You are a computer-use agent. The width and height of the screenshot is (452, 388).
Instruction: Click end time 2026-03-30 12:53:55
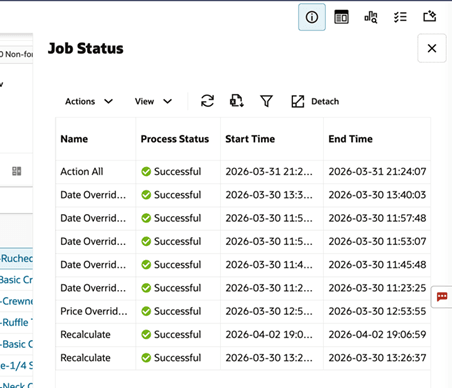click(377, 311)
